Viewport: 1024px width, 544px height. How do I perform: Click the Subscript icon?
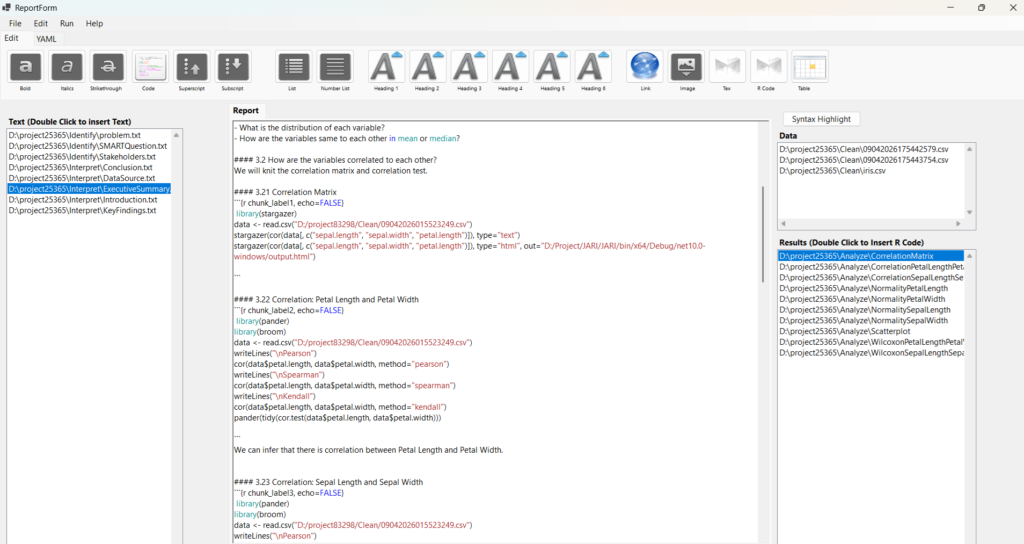click(x=232, y=67)
